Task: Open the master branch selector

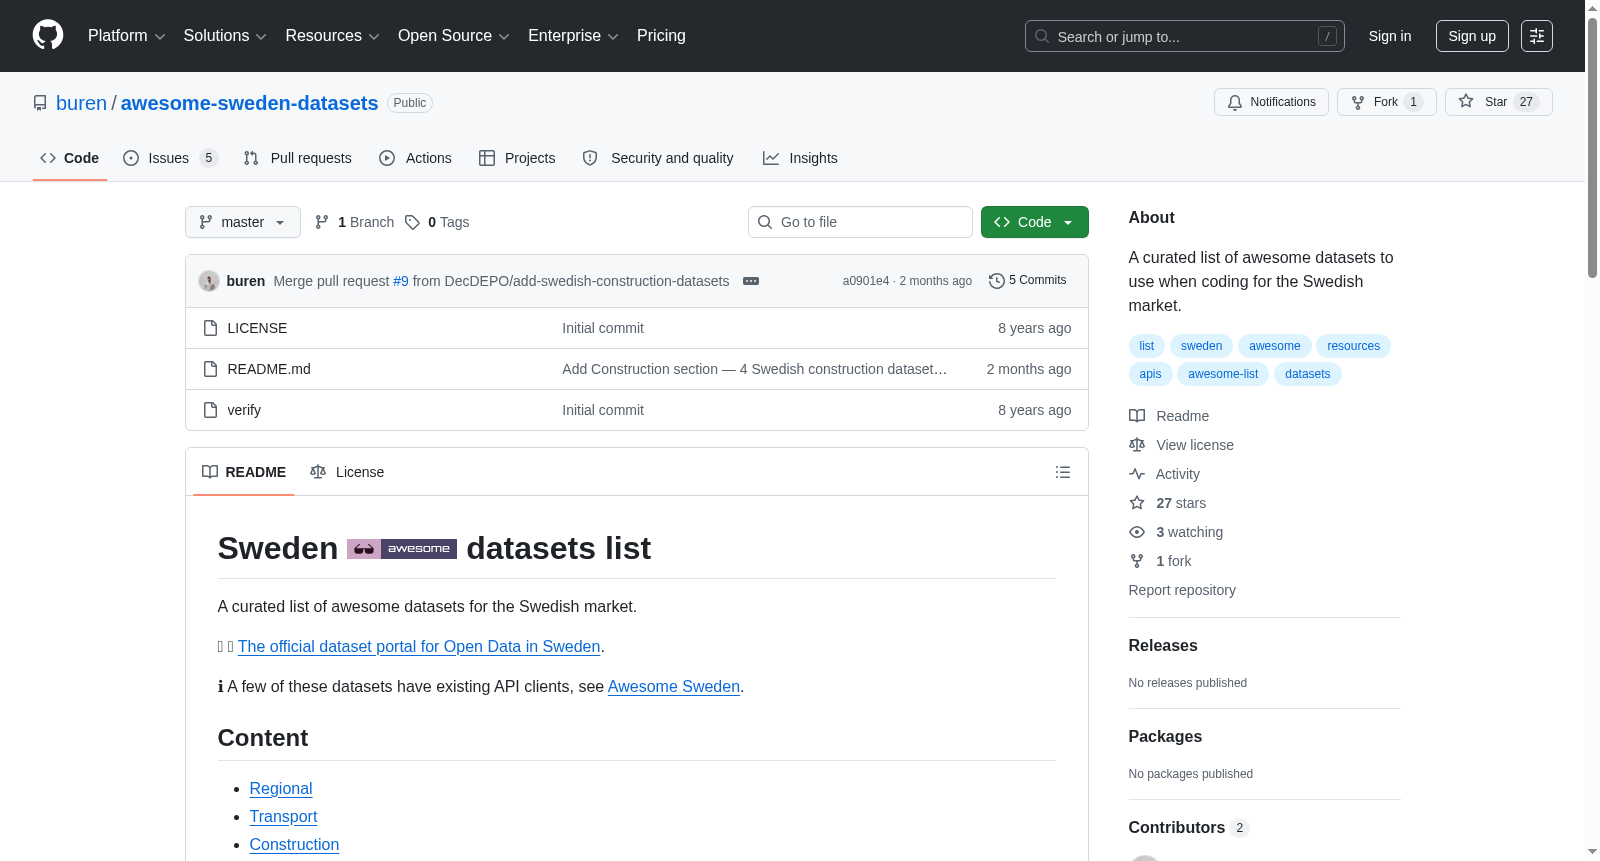Action: (x=243, y=222)
